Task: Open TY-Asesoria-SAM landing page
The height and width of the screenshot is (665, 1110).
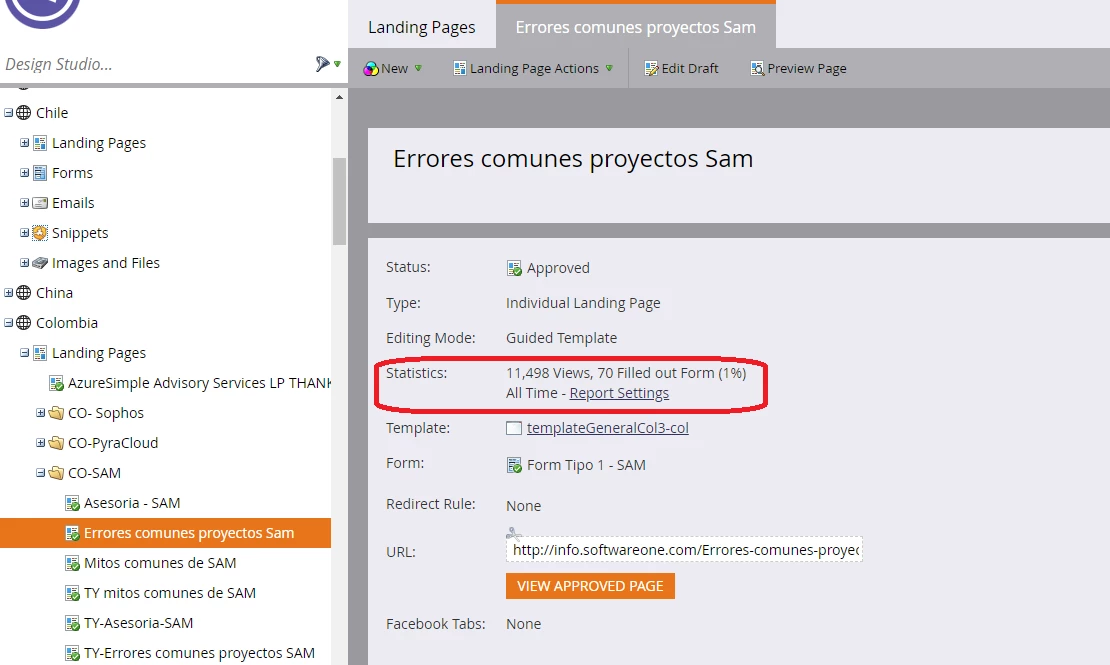Action: tap(138, 623)
